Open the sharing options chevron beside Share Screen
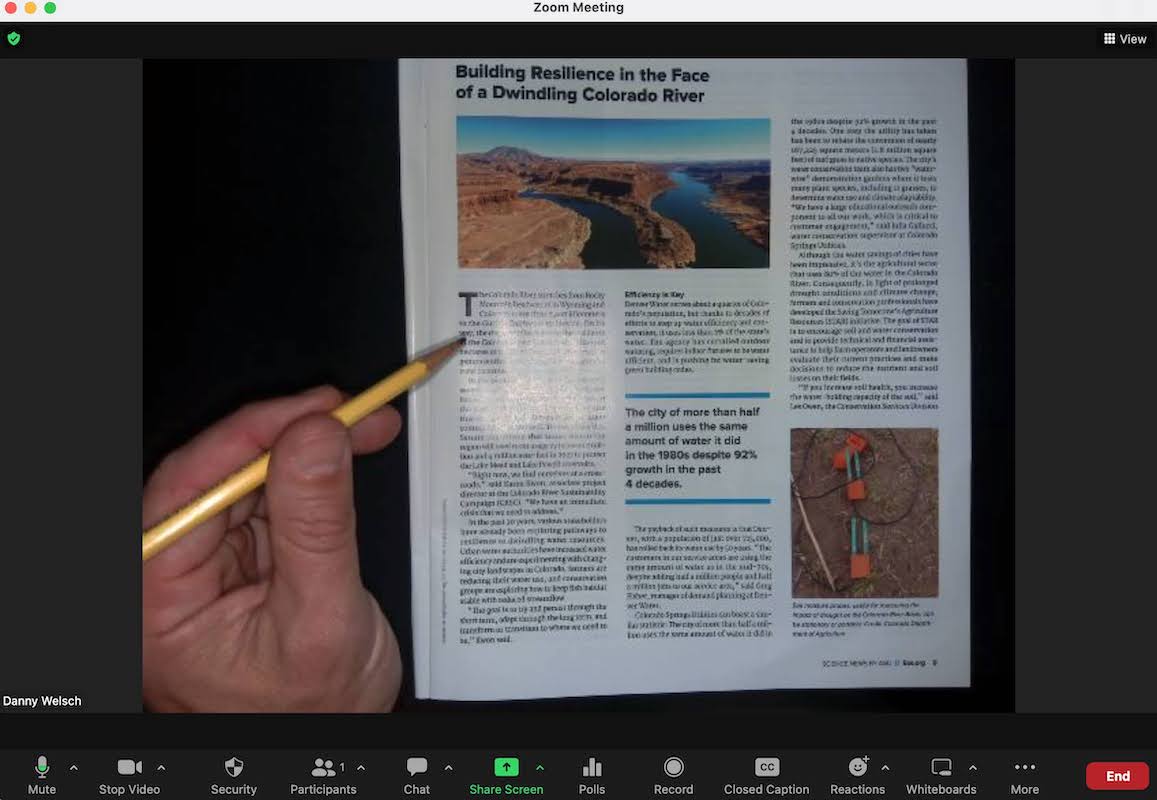The width and height of the screenshot is (1157, 800). [x=540, y=770]
